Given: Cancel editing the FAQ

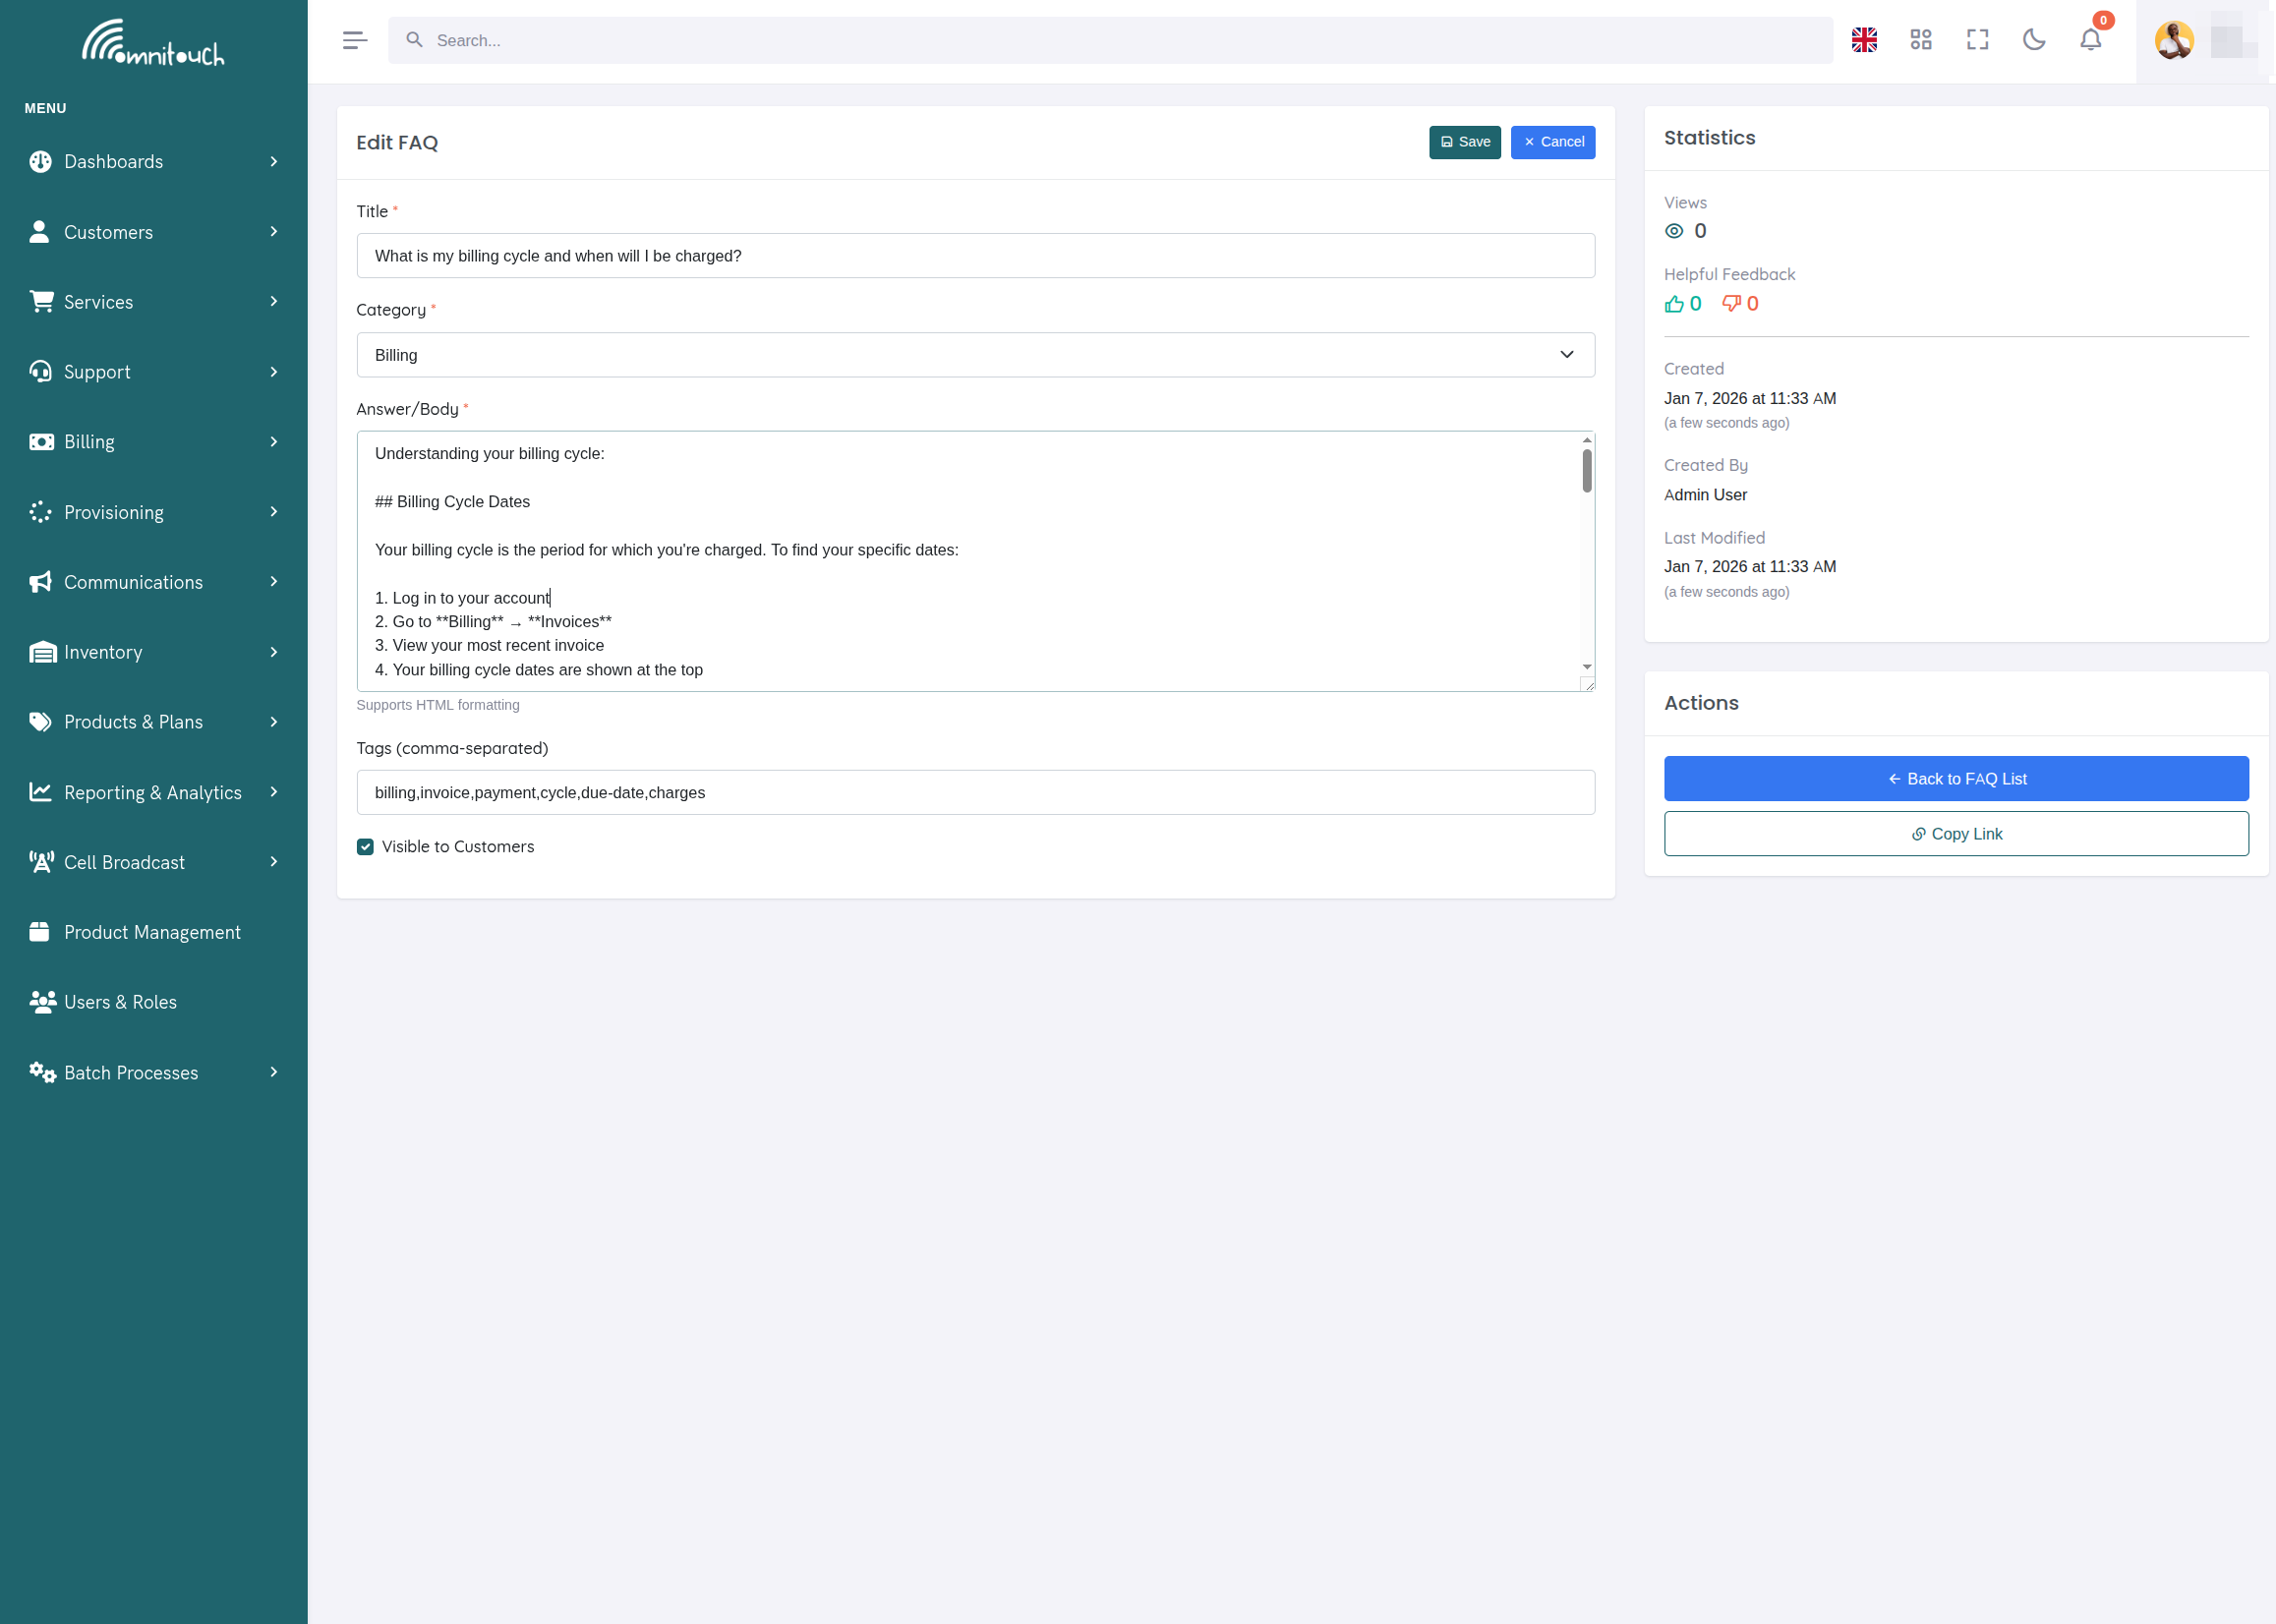Looking at the screenshot, I should point(1552,142).
